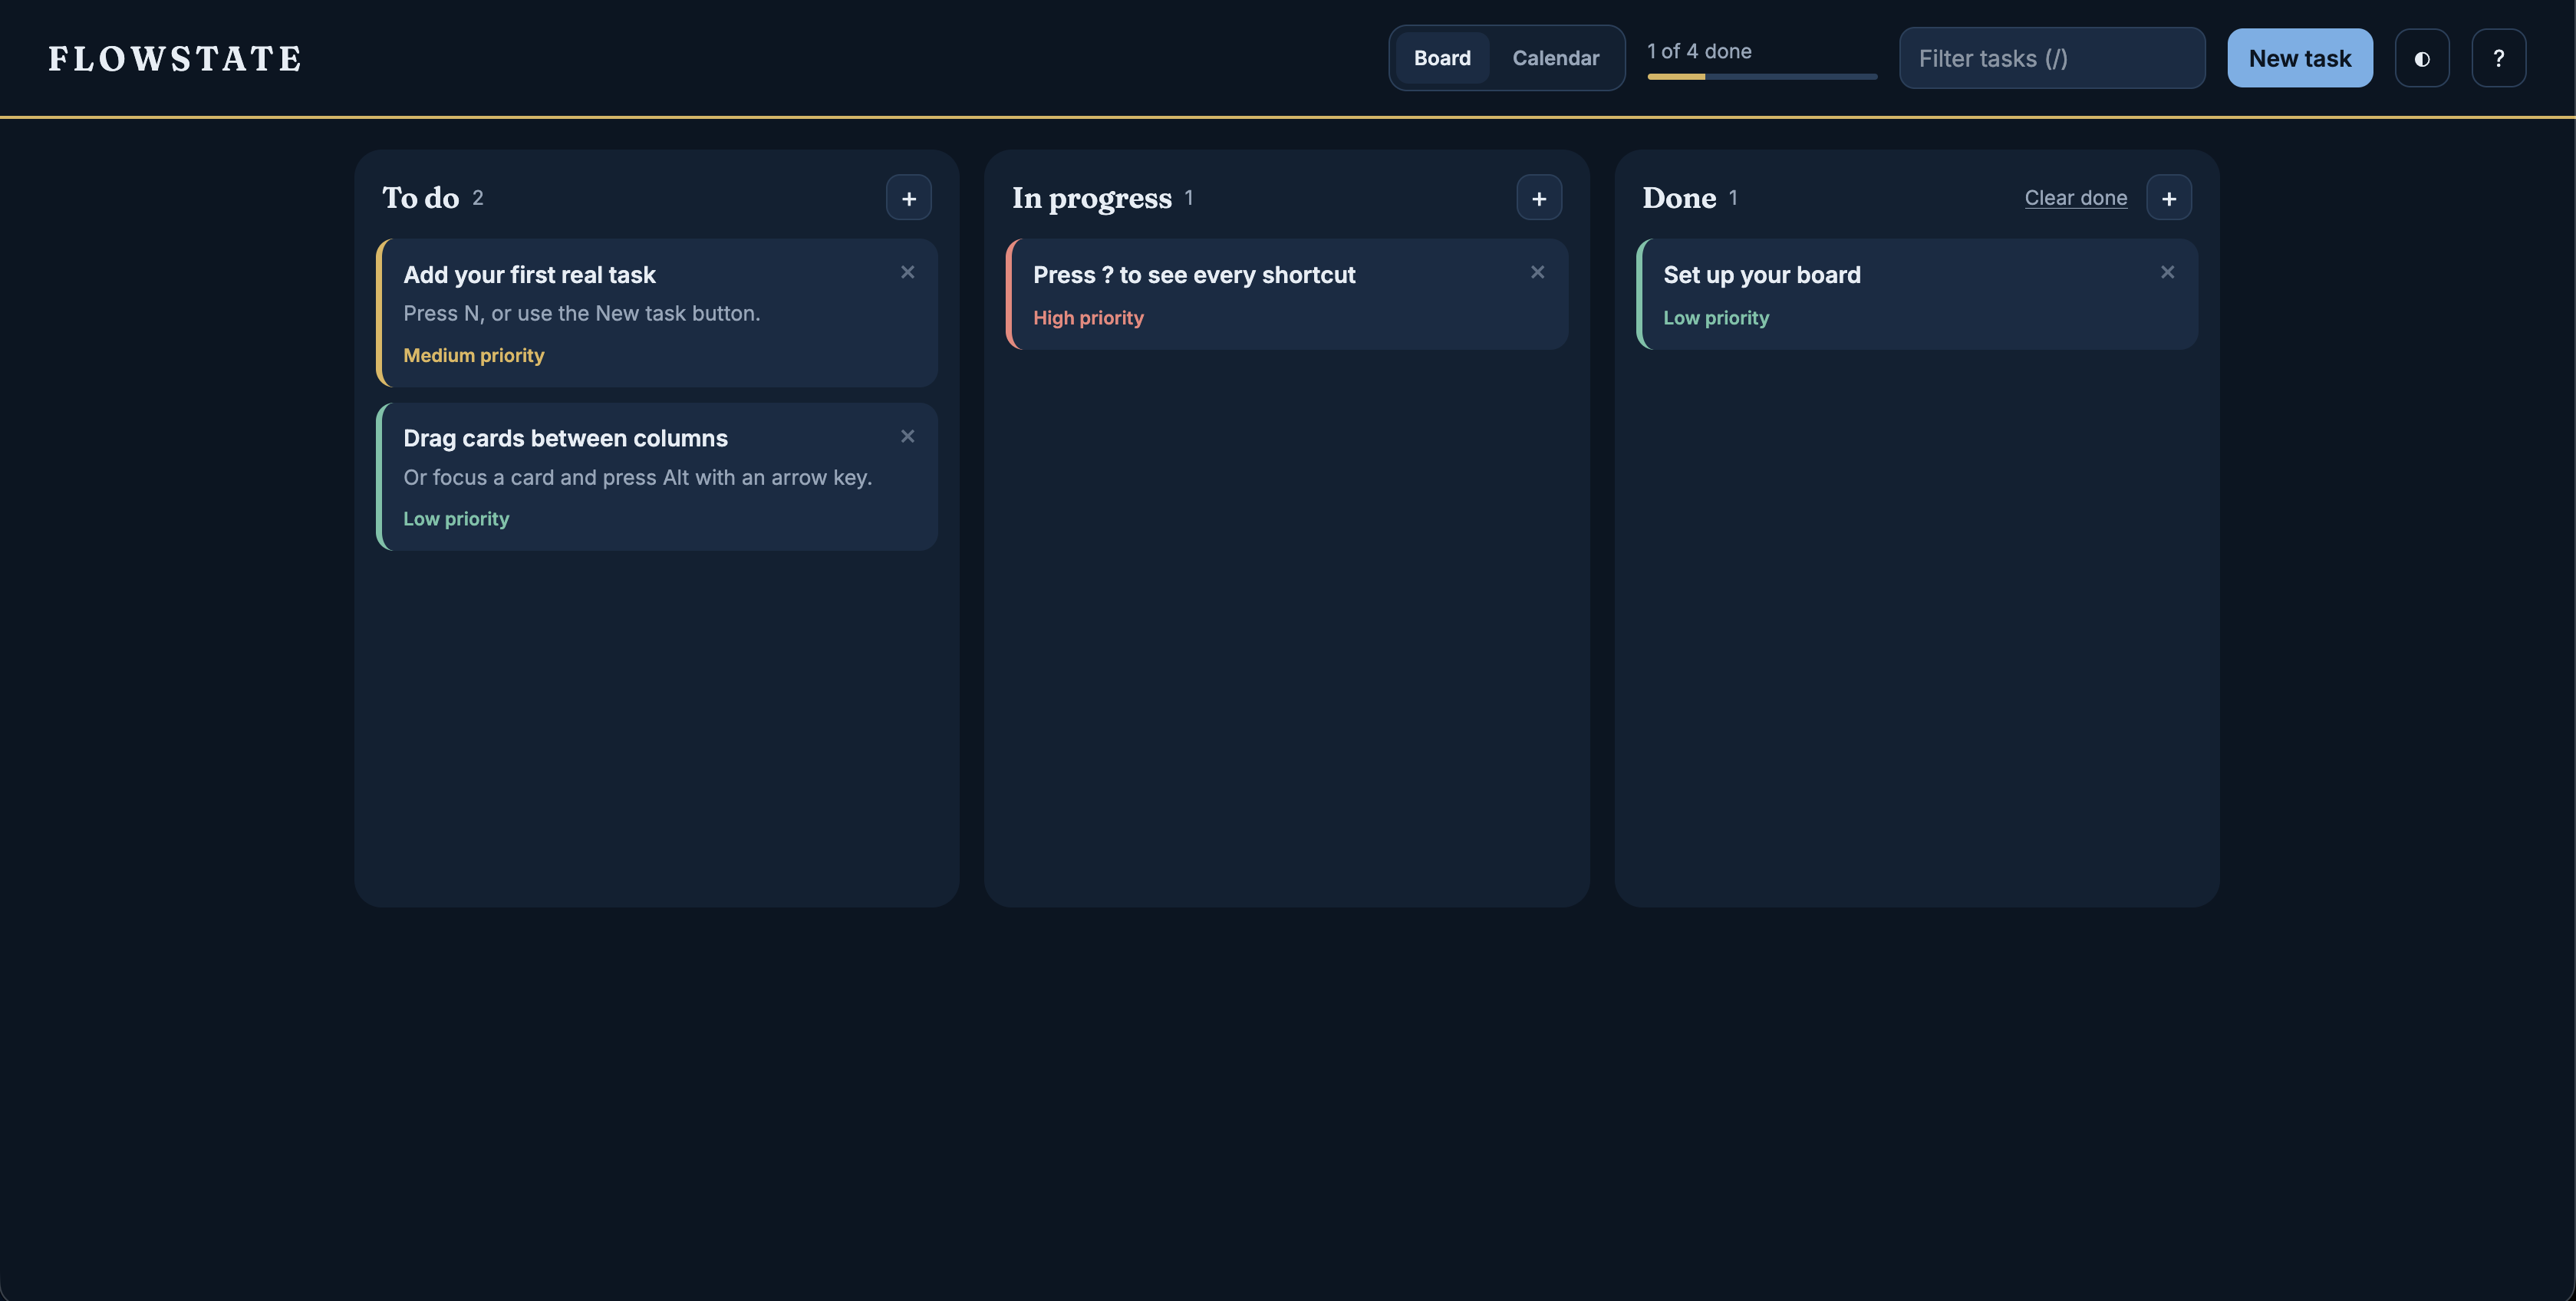The width and height of the screenshot is (2576, 1301).
Task: Open the keyboard shortcuts help
Action: [2498, 58]
